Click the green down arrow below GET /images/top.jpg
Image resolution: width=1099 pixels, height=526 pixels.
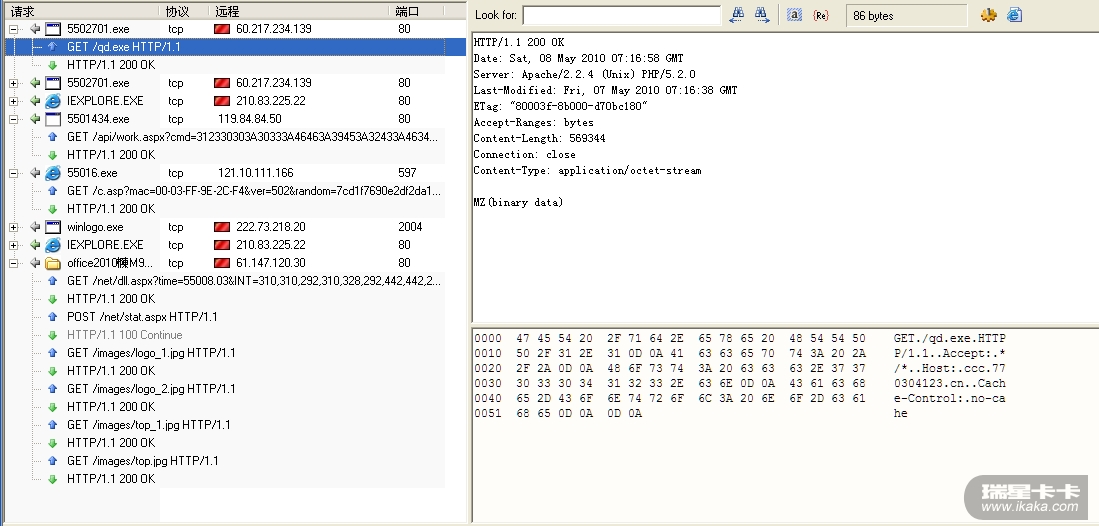pos(53,479)
